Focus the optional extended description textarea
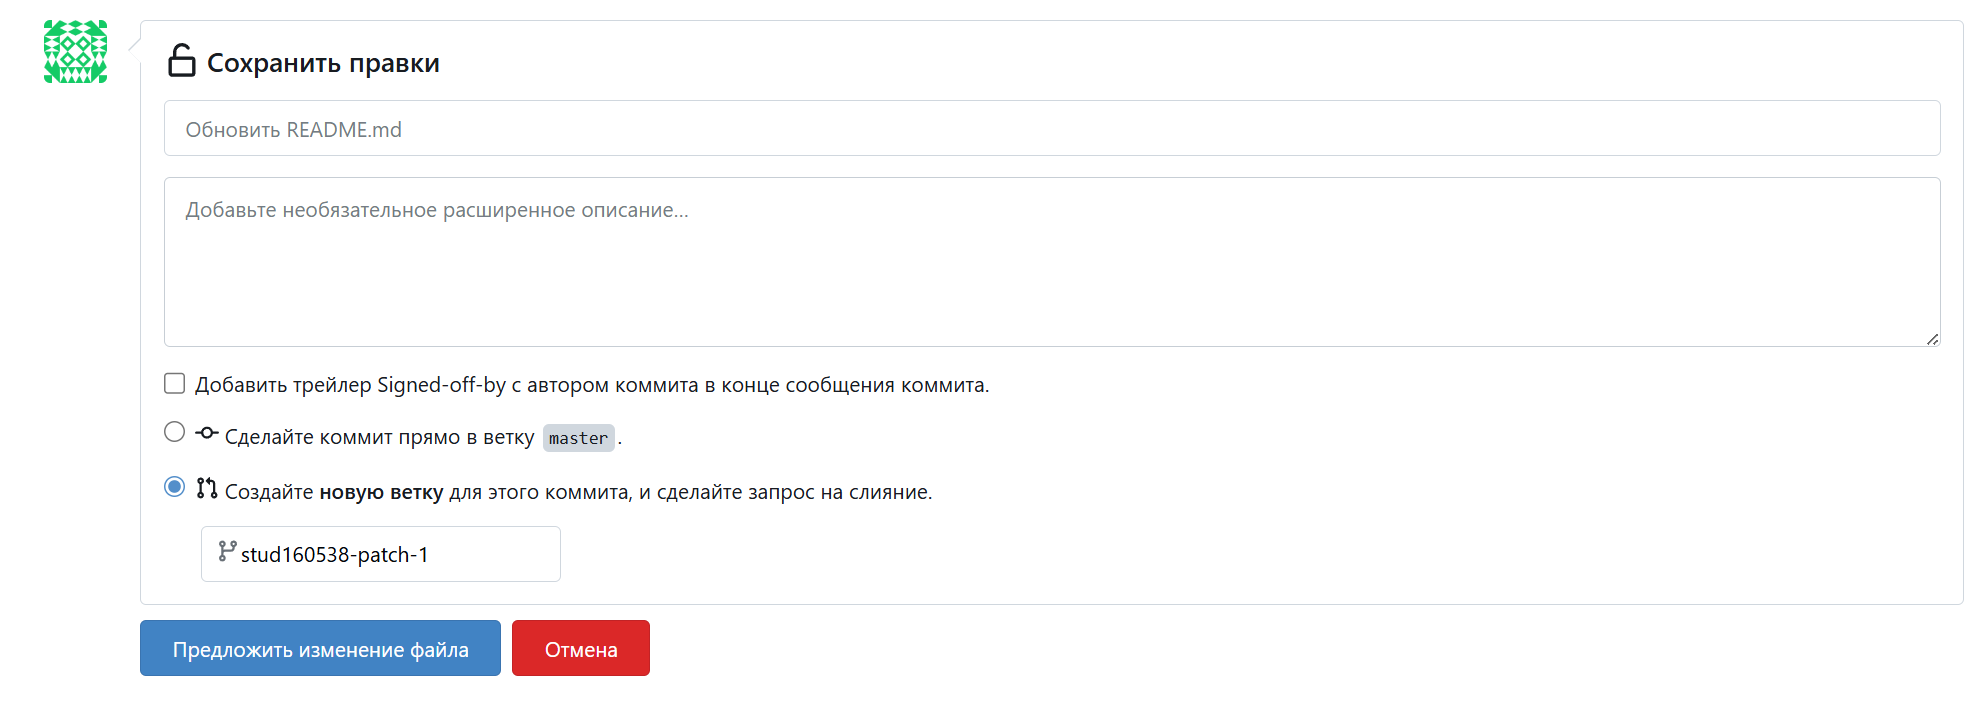 click(x=1052, y=262)
